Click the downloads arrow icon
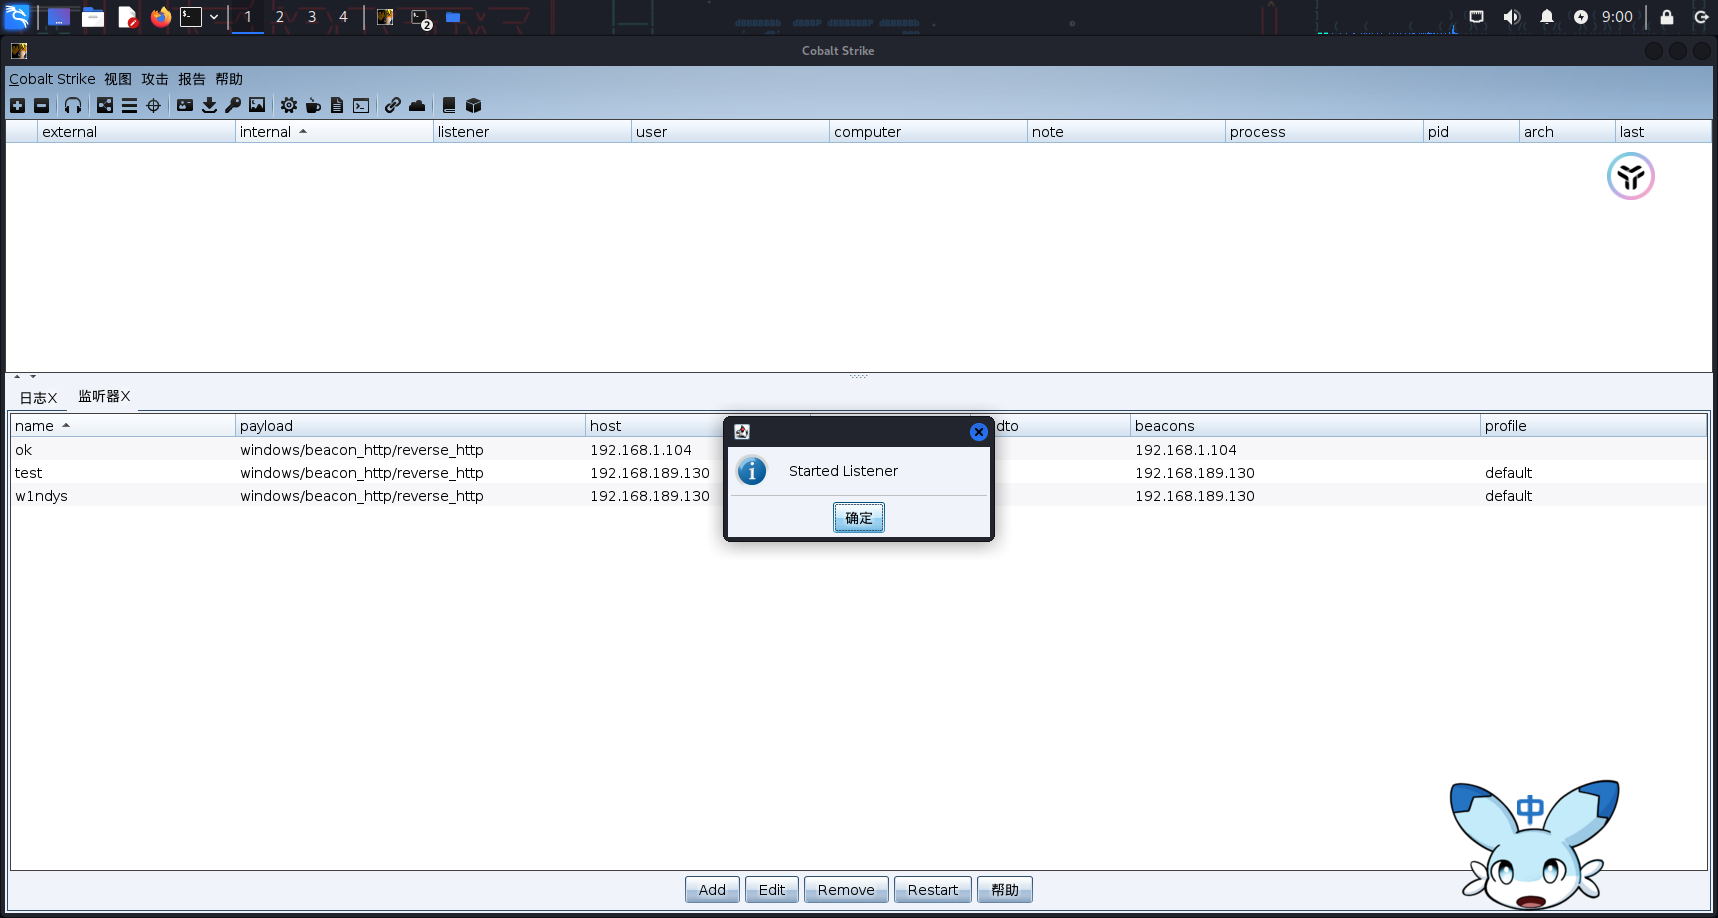 point(209,105)
